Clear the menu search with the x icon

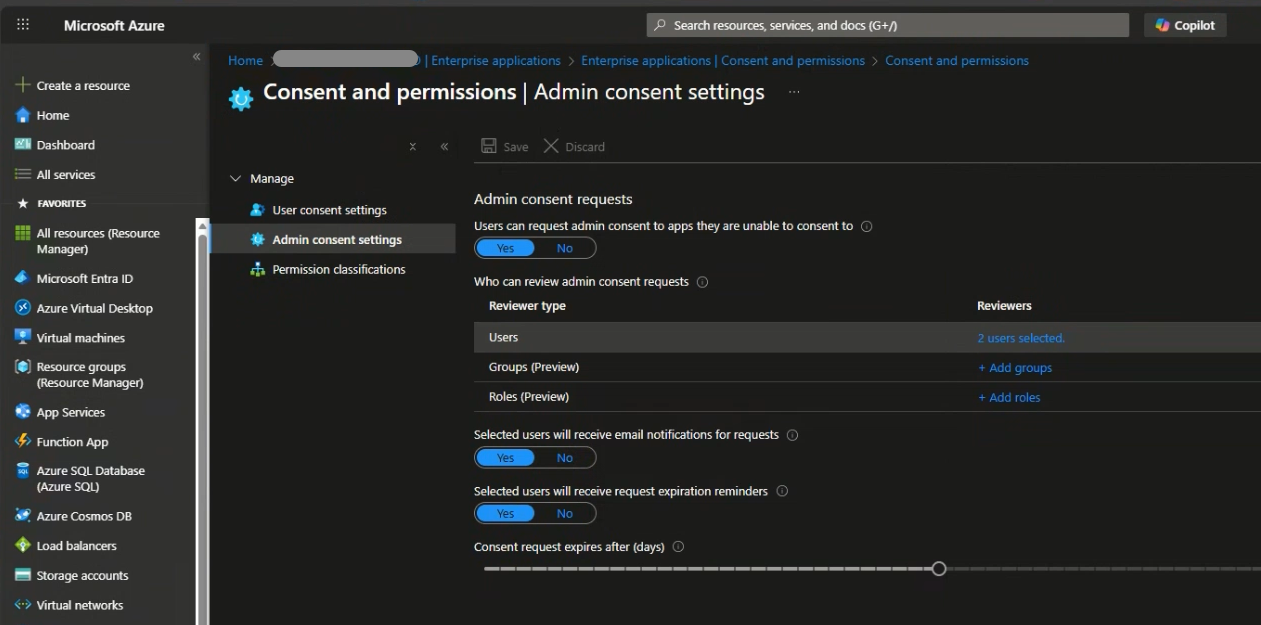(412, 146)
